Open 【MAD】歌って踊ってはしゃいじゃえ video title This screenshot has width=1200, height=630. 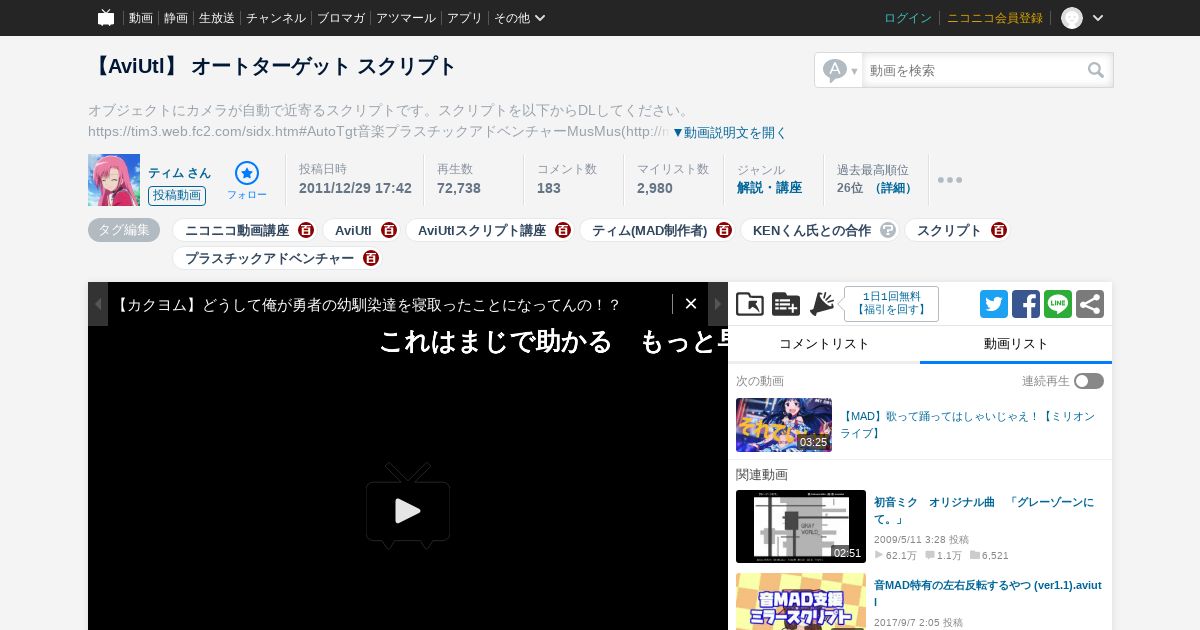coord(967,425)
